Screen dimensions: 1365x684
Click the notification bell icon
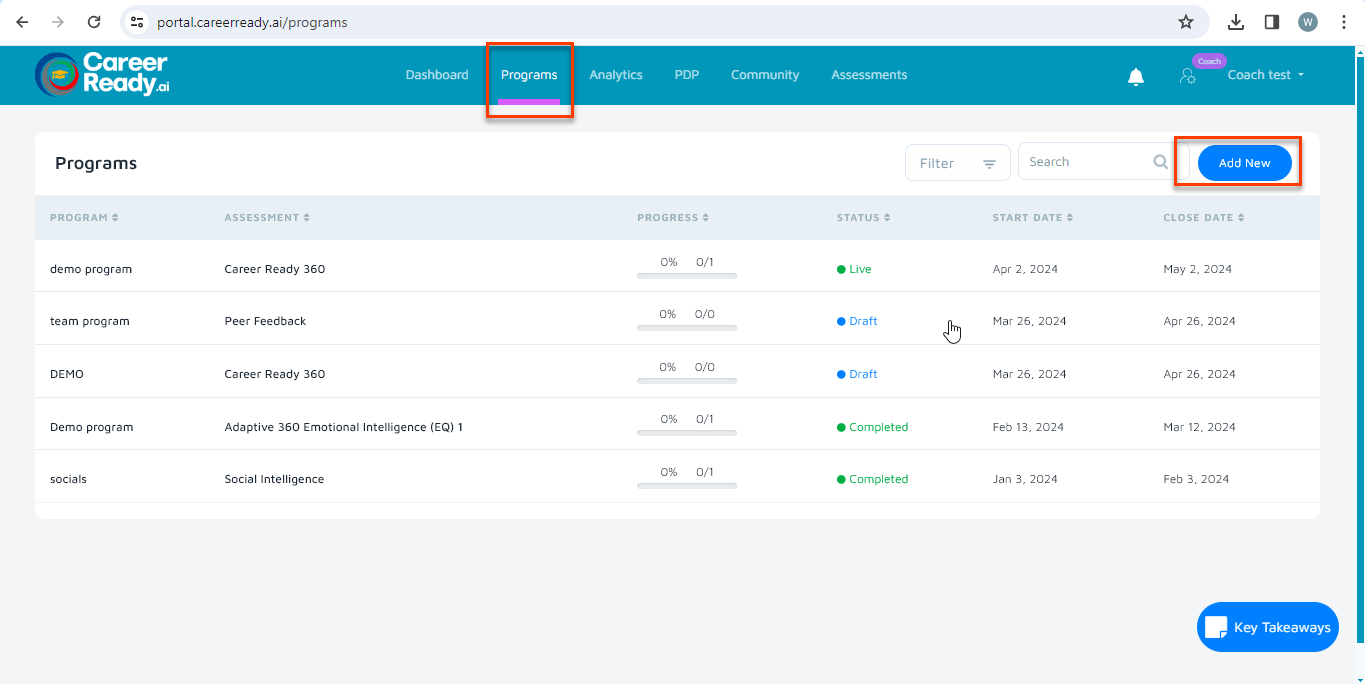tap(1135, 77)
